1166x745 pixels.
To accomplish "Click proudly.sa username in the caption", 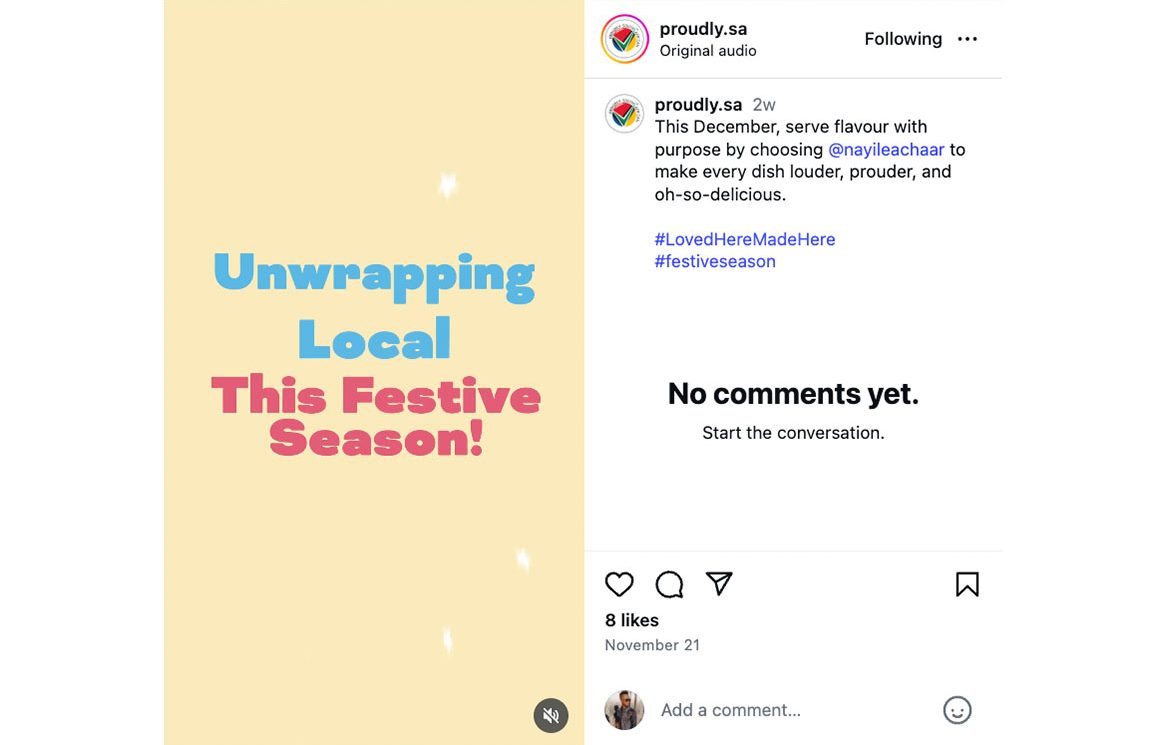I will coord(698,105).
